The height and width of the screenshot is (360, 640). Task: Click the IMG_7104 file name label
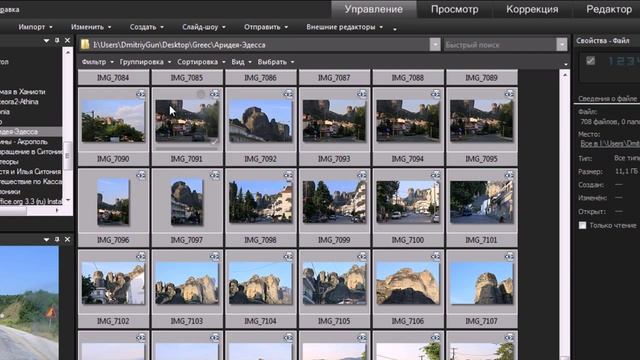[x=260, y=321]
